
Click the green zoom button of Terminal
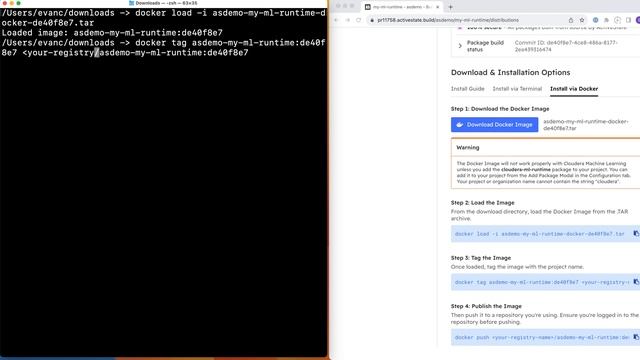coord(18,3)
